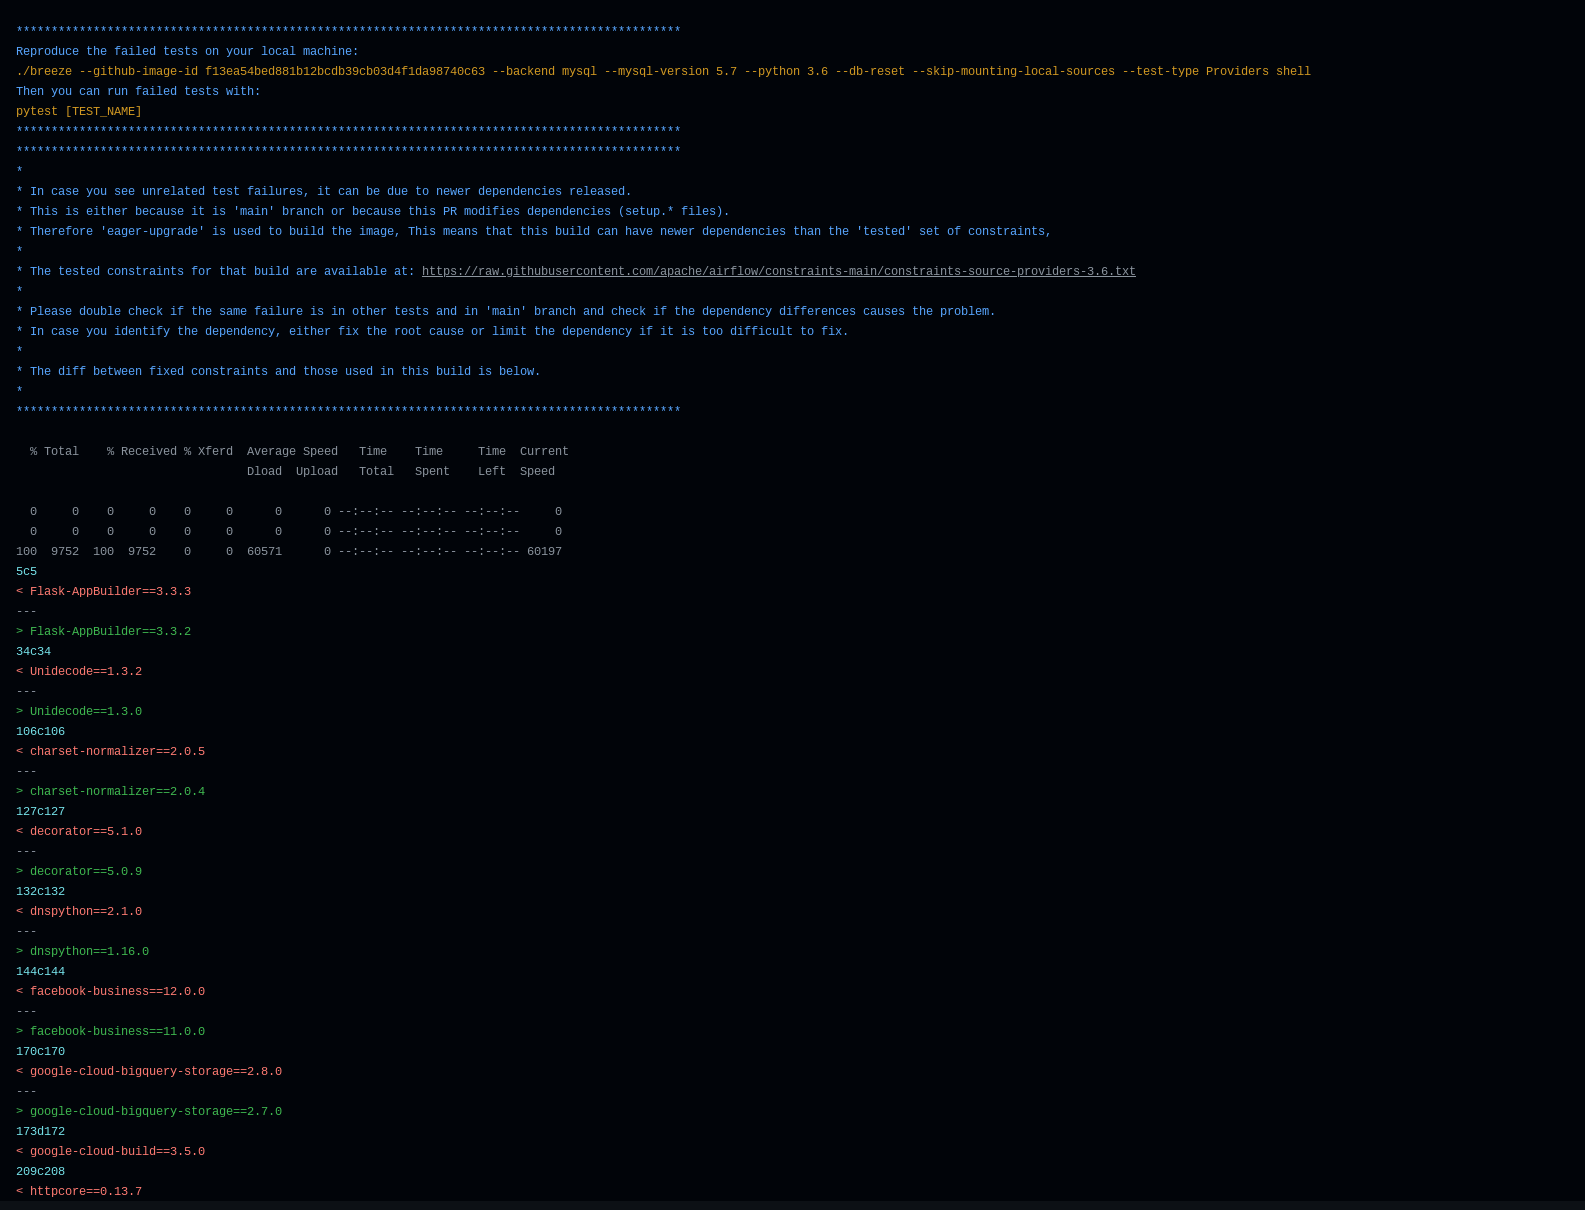Click the line mentioning 'eager-upgrade'
Screen dimensions: 1585x1210
(x=534, y=232)
